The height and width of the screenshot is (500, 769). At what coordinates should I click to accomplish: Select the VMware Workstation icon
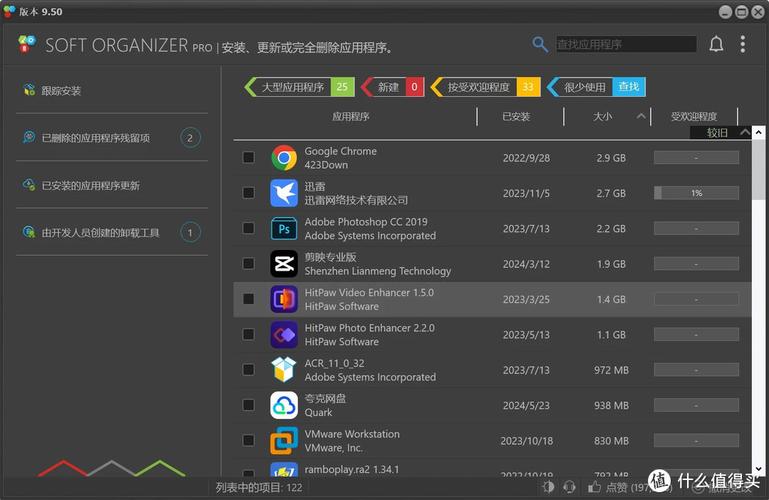coord(284,440)
